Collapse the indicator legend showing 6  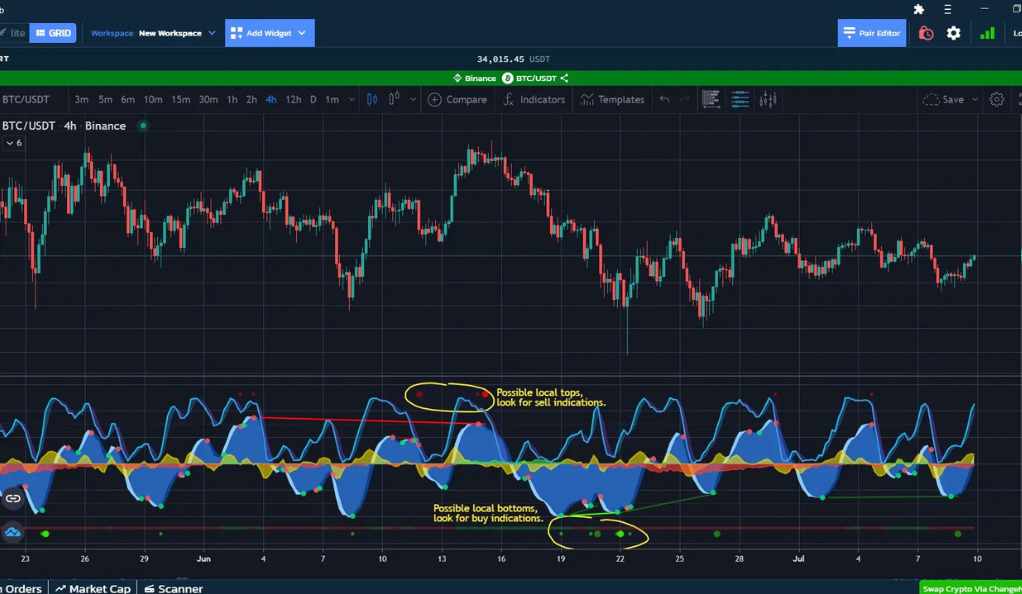(x=13, y=143)
